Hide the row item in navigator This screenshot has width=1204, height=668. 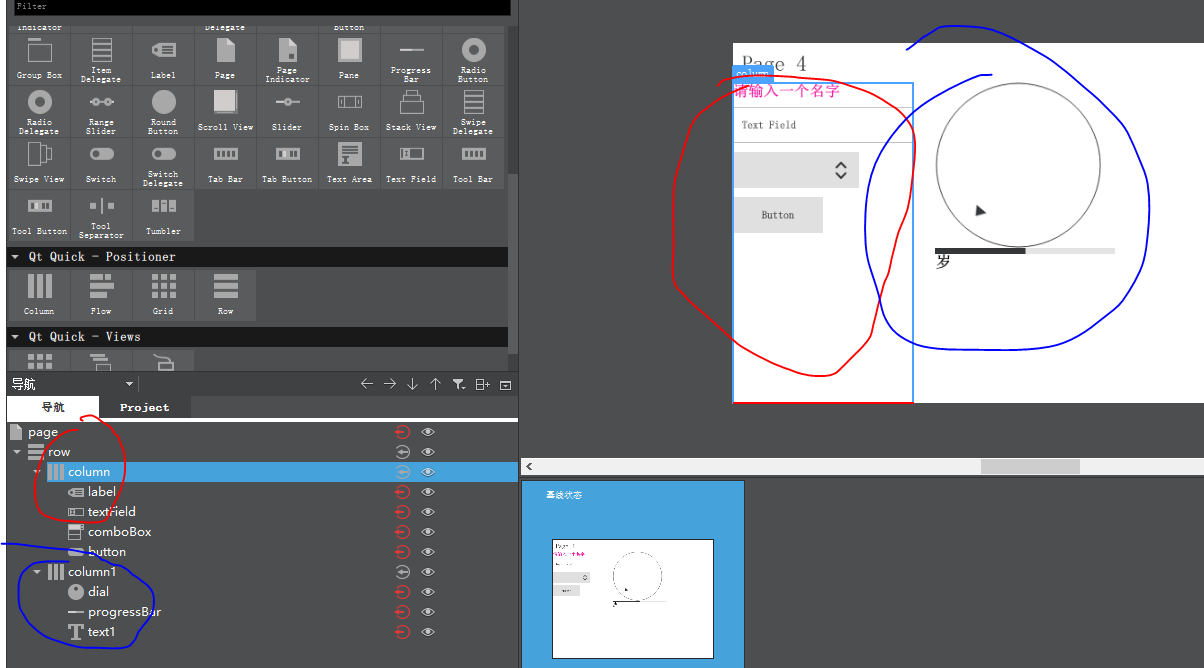coord(428,452)
